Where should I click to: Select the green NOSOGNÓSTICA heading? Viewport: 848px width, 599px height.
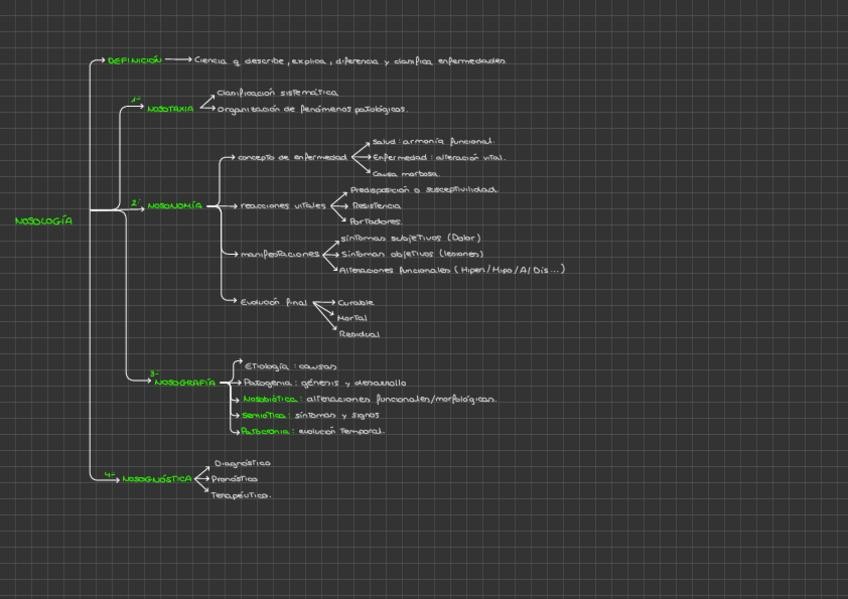tap(157, 479)
